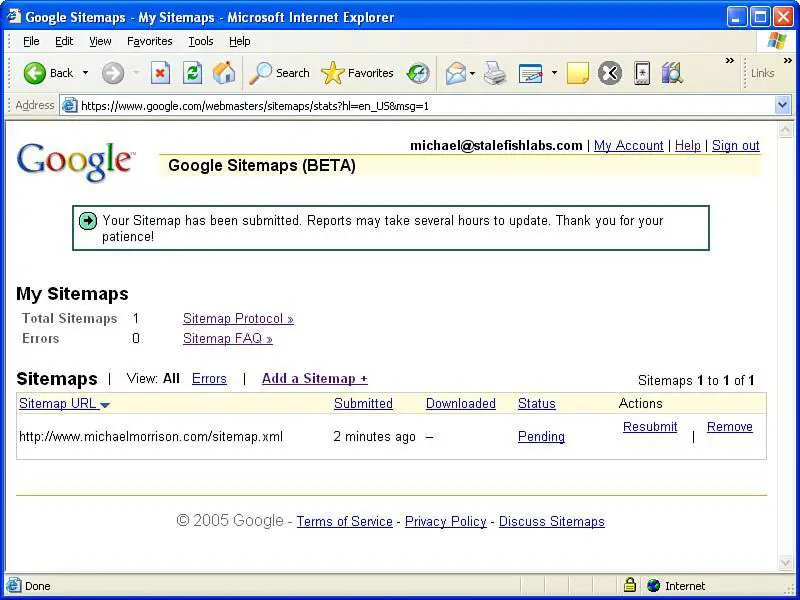800x600 pixels.
Task: Open the Favorites menu in the menu bar
Action: point(149,41)
